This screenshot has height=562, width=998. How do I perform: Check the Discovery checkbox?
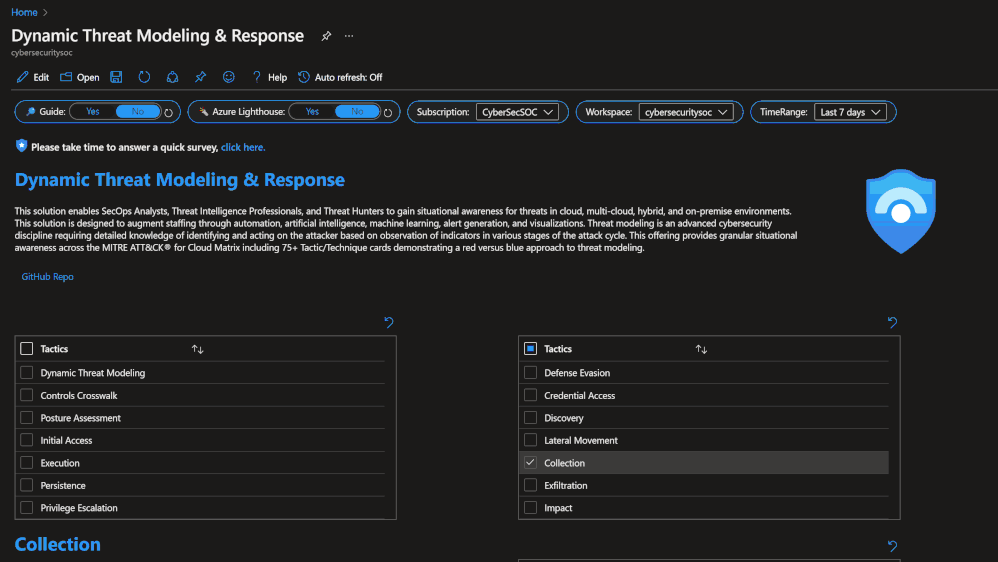[530, 418]
